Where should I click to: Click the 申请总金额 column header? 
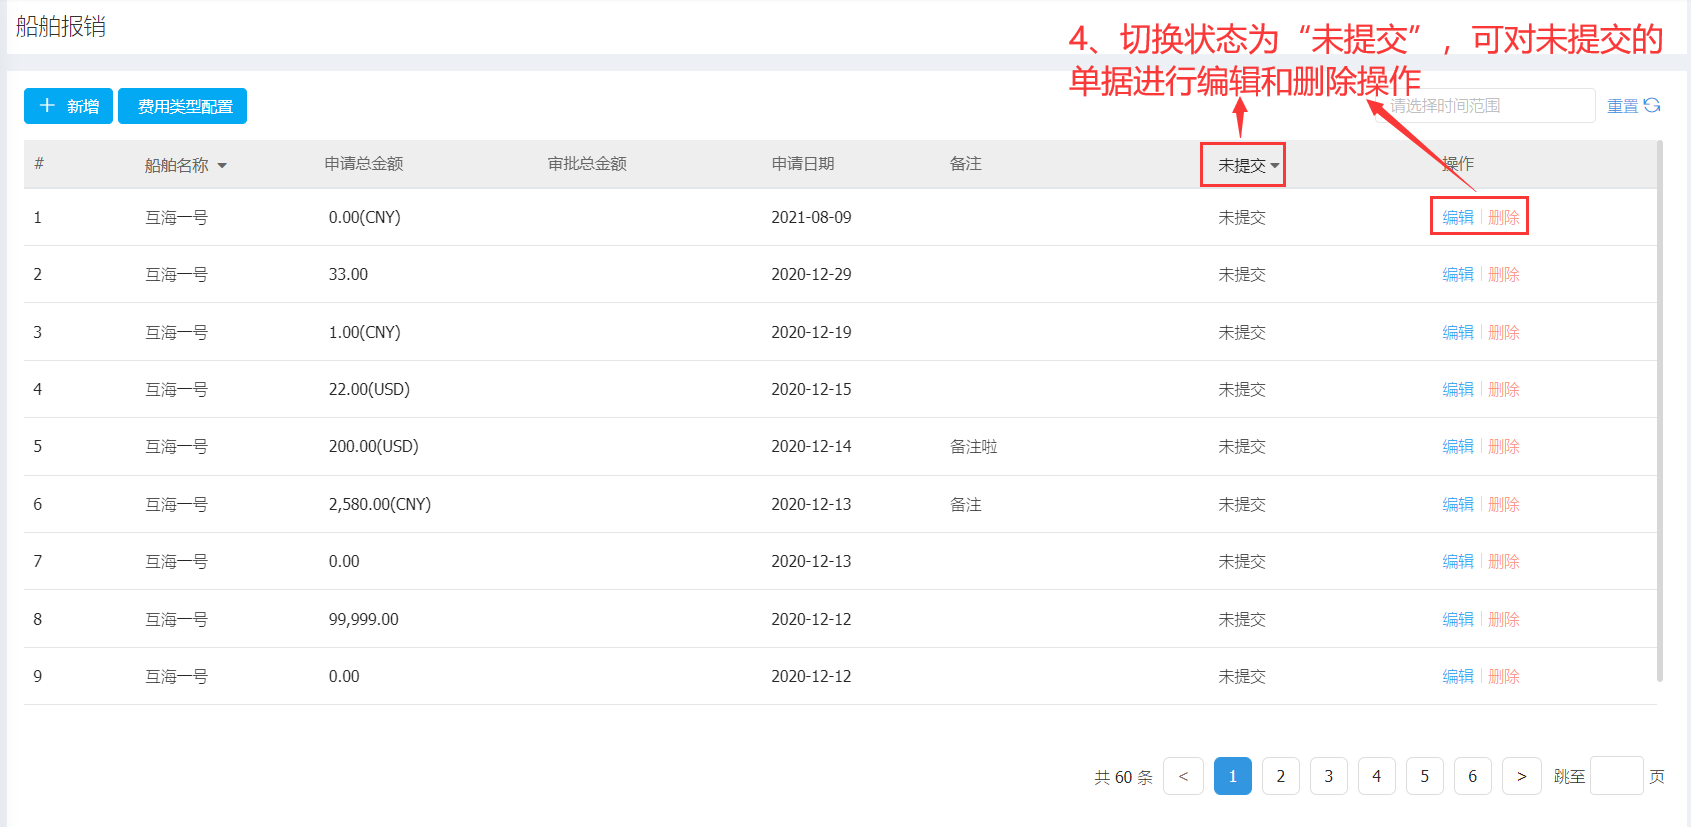[364, 163]
